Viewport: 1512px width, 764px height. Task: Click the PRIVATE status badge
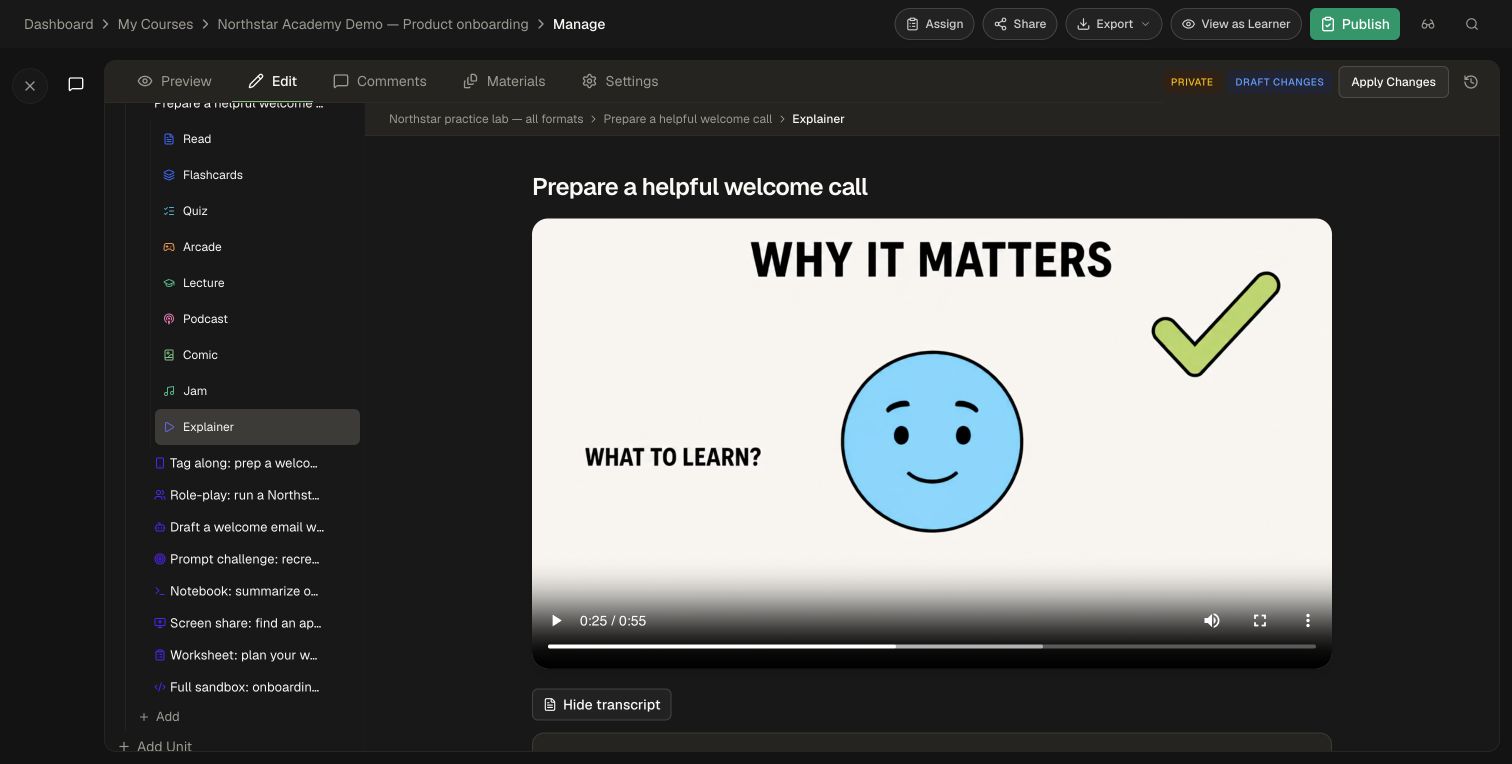point(1192,82)
